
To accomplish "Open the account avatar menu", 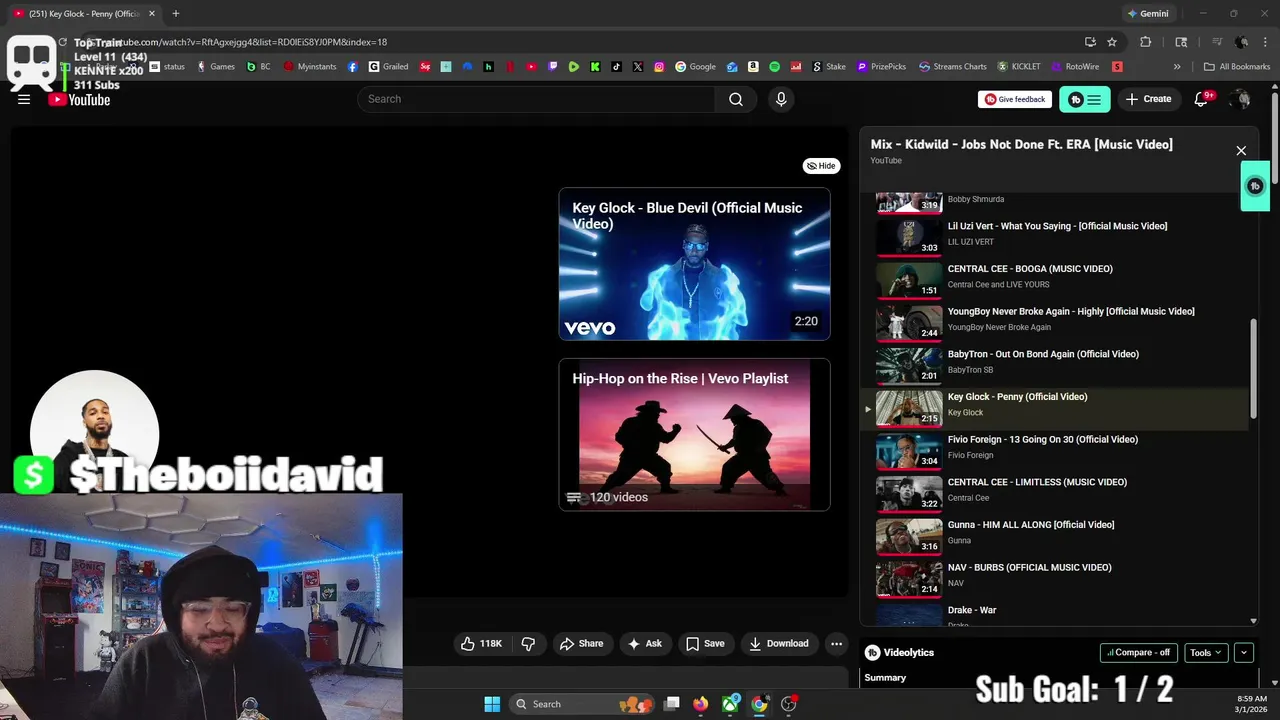I will (x=1240, y=99).
